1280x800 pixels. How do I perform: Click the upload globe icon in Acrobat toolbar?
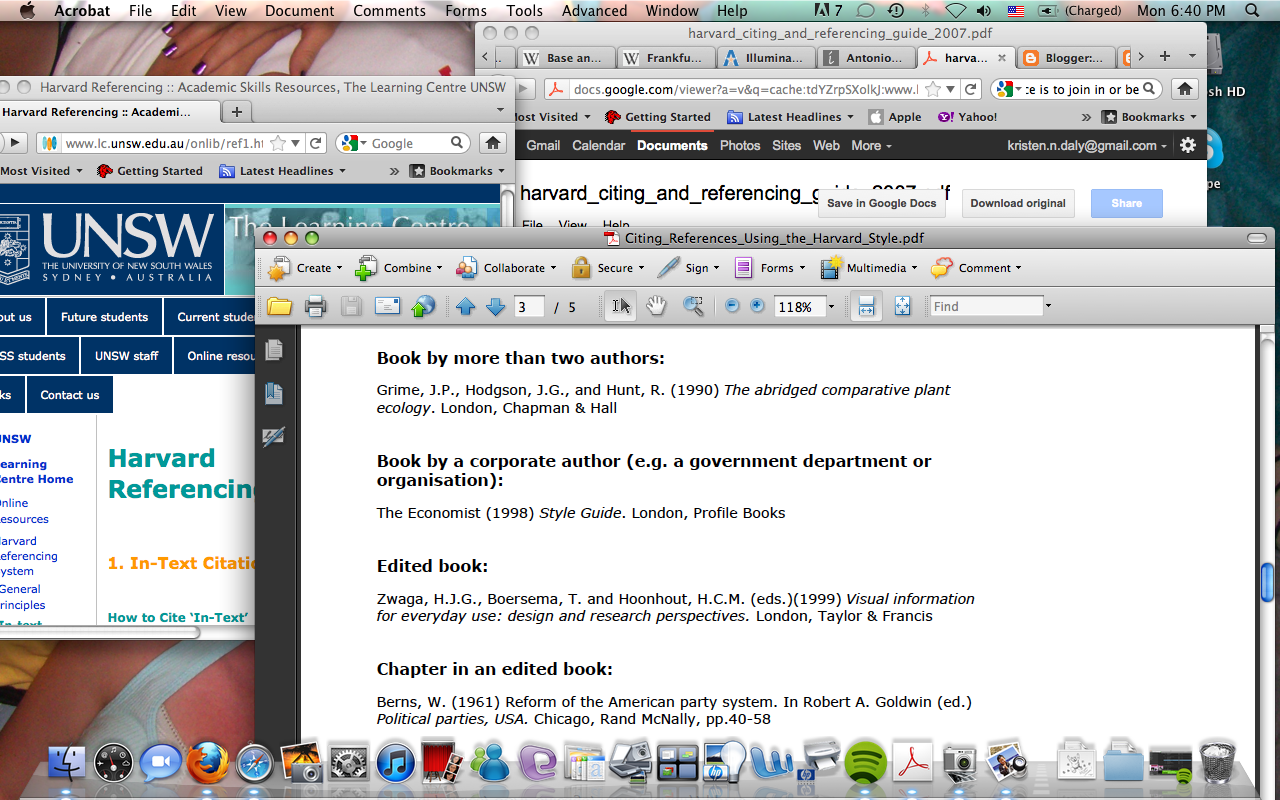pos(423,307)
